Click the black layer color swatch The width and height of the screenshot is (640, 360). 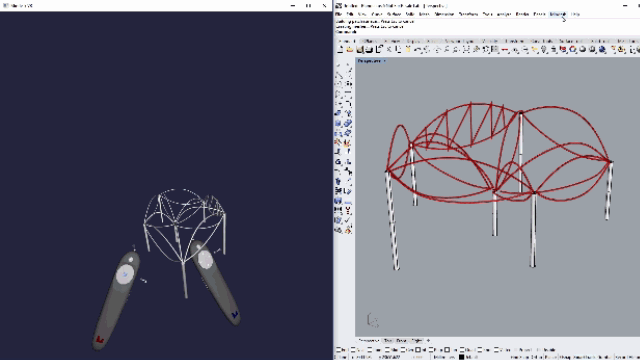coord(461,357)
